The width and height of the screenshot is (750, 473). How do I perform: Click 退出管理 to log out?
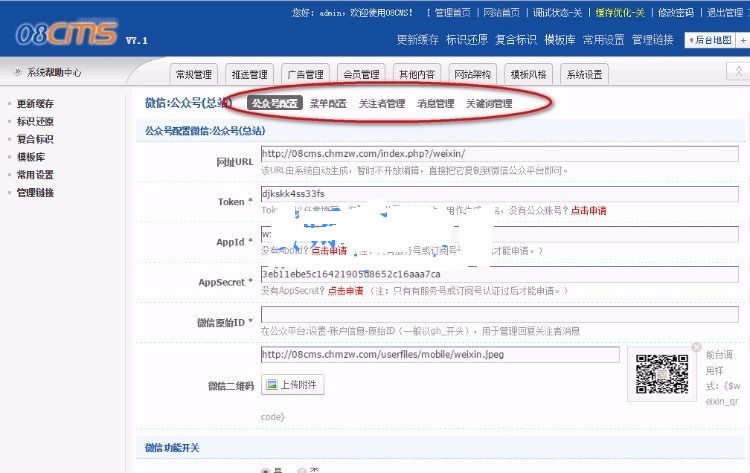pyautogui.click(x=725, y=13)
